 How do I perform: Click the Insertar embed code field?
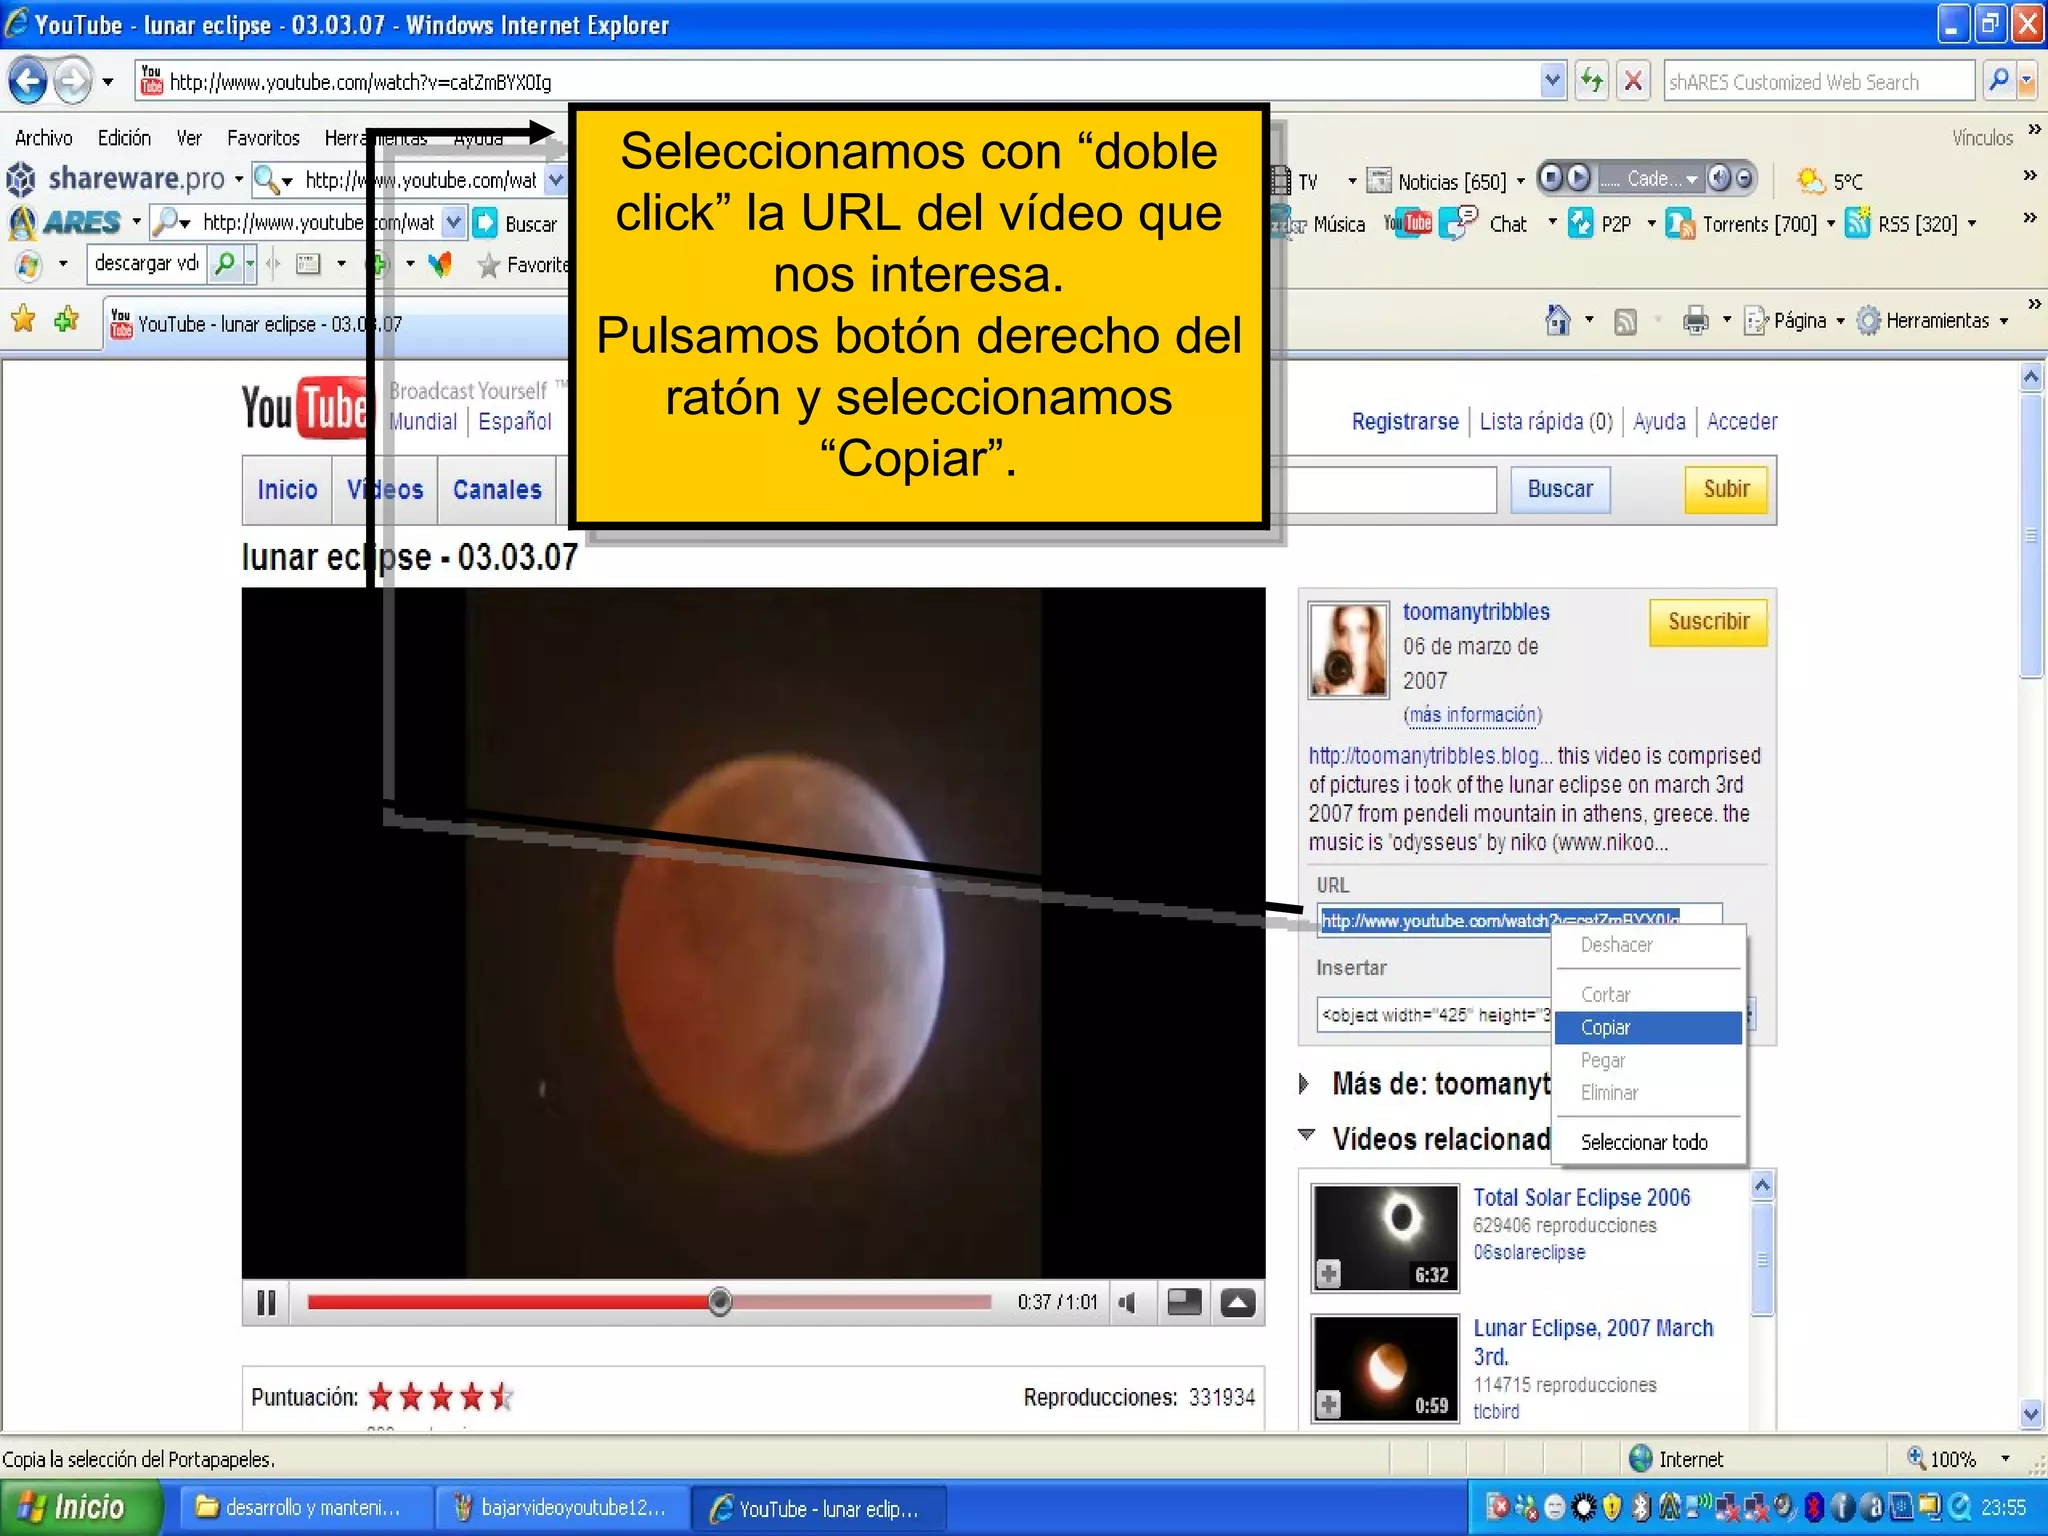[1435, 1014]
